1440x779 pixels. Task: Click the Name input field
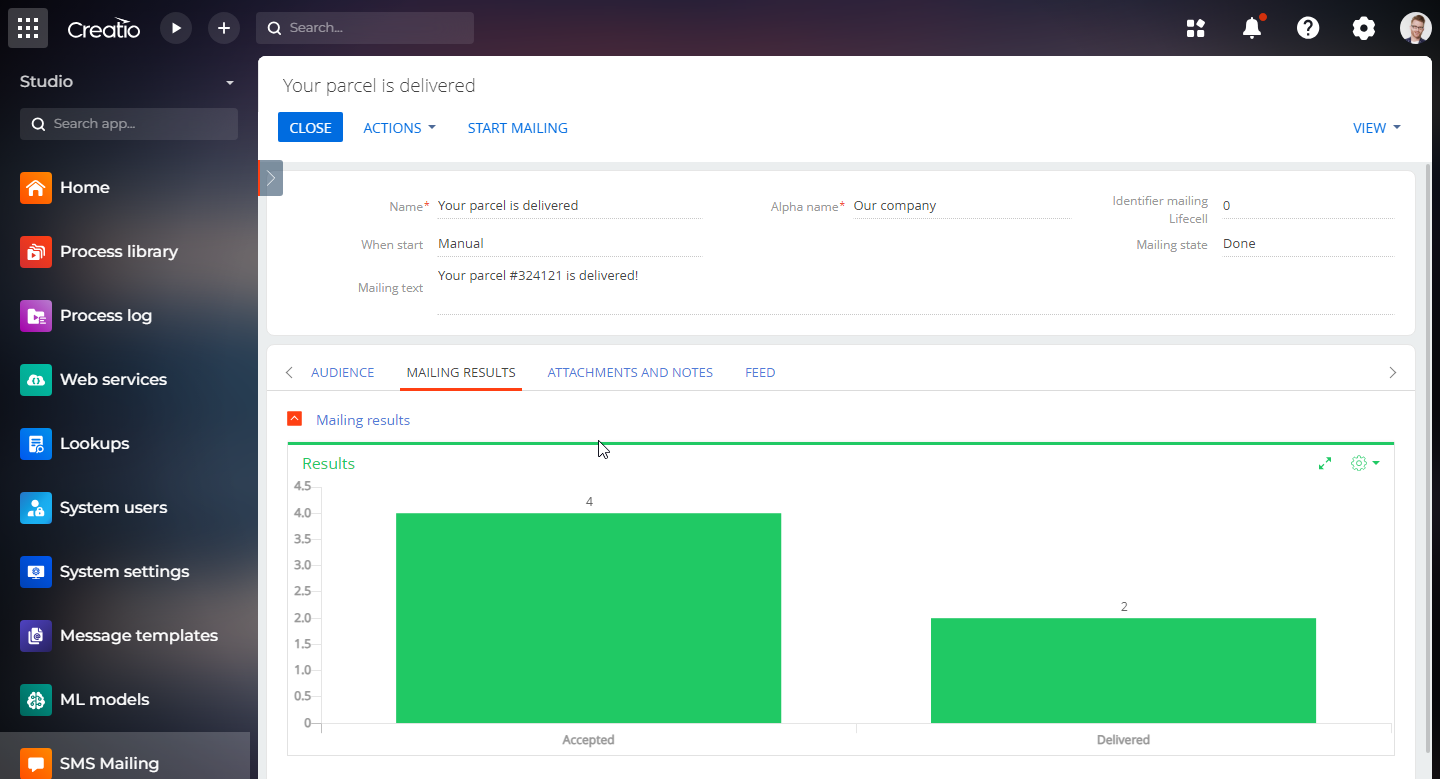coord(569,206)
